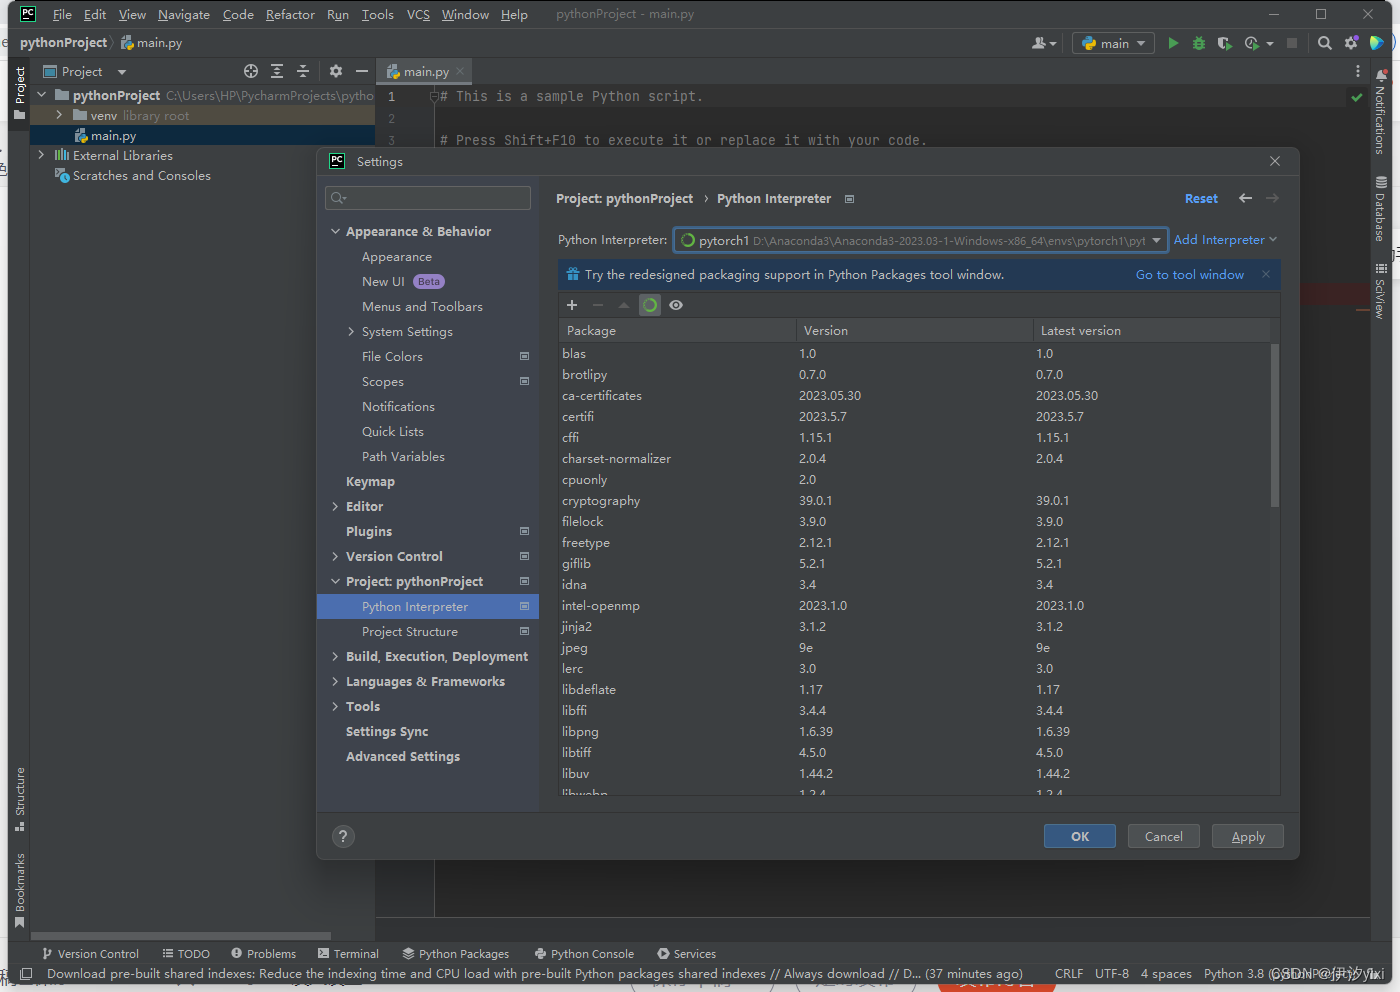Click Go to tool window link
This screenshot has width=1400, height=992.
click(1189, 275)
